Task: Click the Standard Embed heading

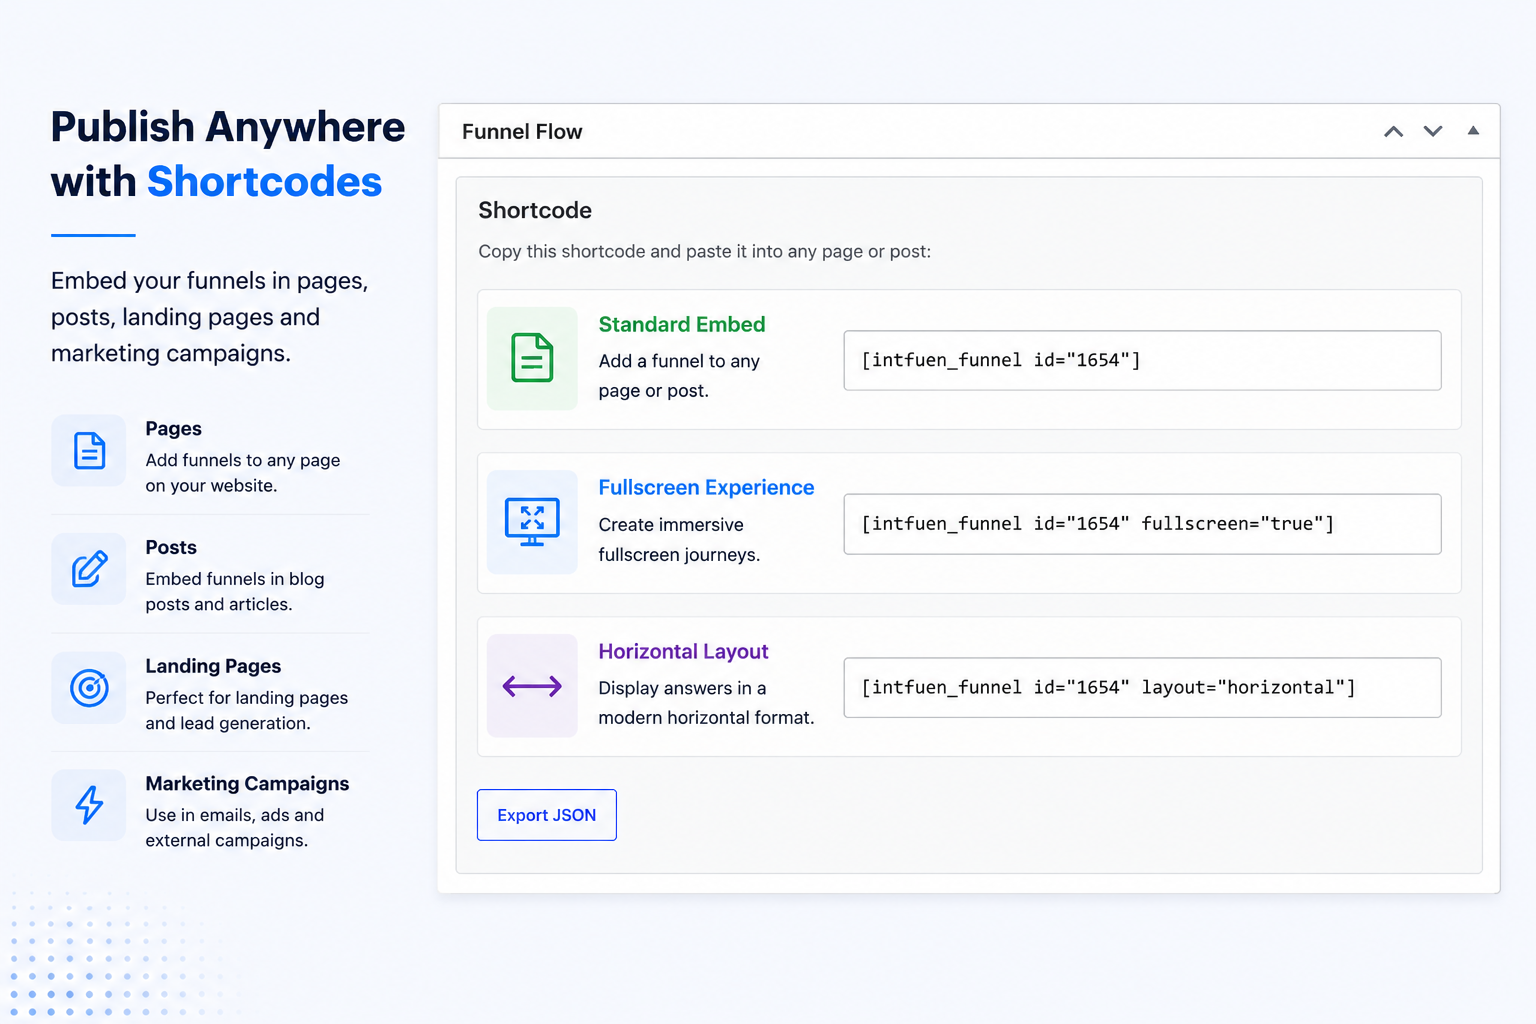Action: click(682, 324)
